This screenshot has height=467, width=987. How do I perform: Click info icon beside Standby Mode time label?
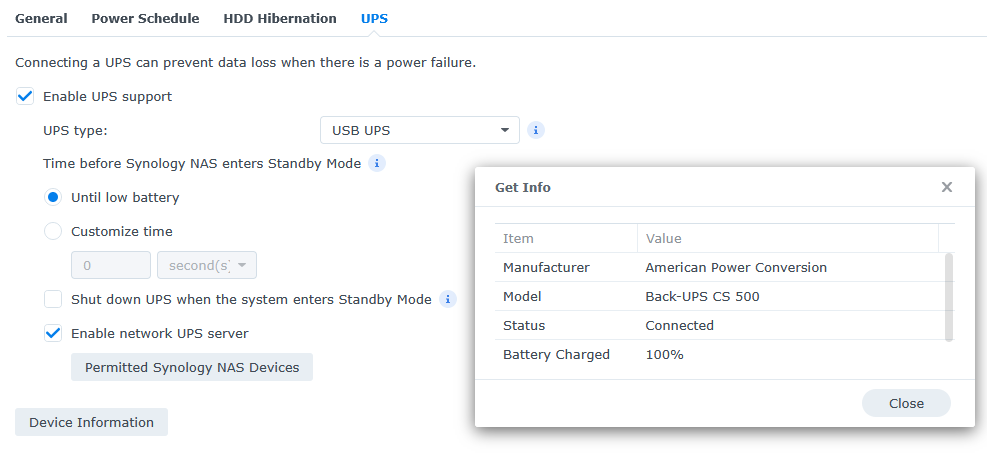pos(377,163)
